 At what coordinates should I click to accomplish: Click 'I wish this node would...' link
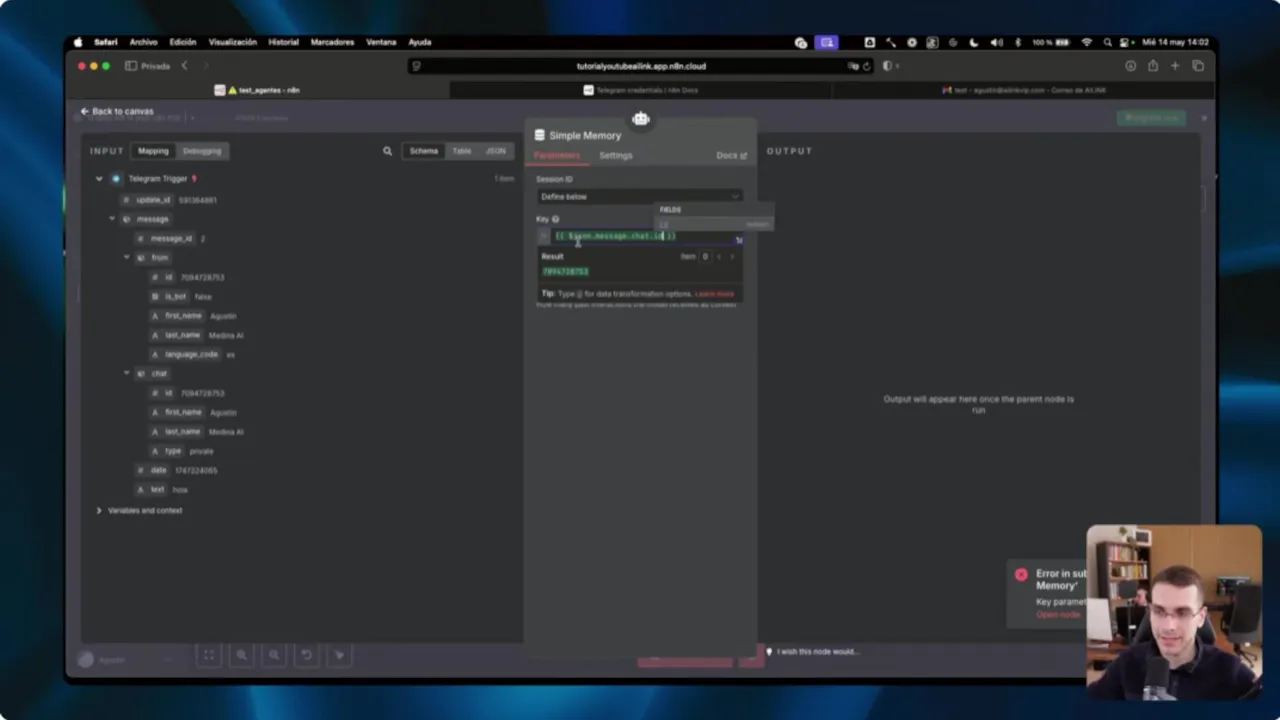tap(818, 652)
